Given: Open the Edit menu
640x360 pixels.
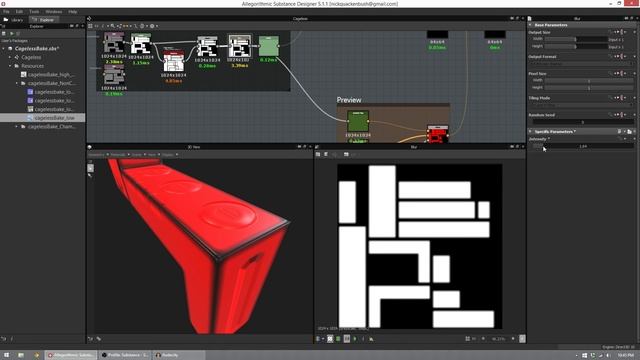Looking at the screenshot, I should tap(19, 12).
